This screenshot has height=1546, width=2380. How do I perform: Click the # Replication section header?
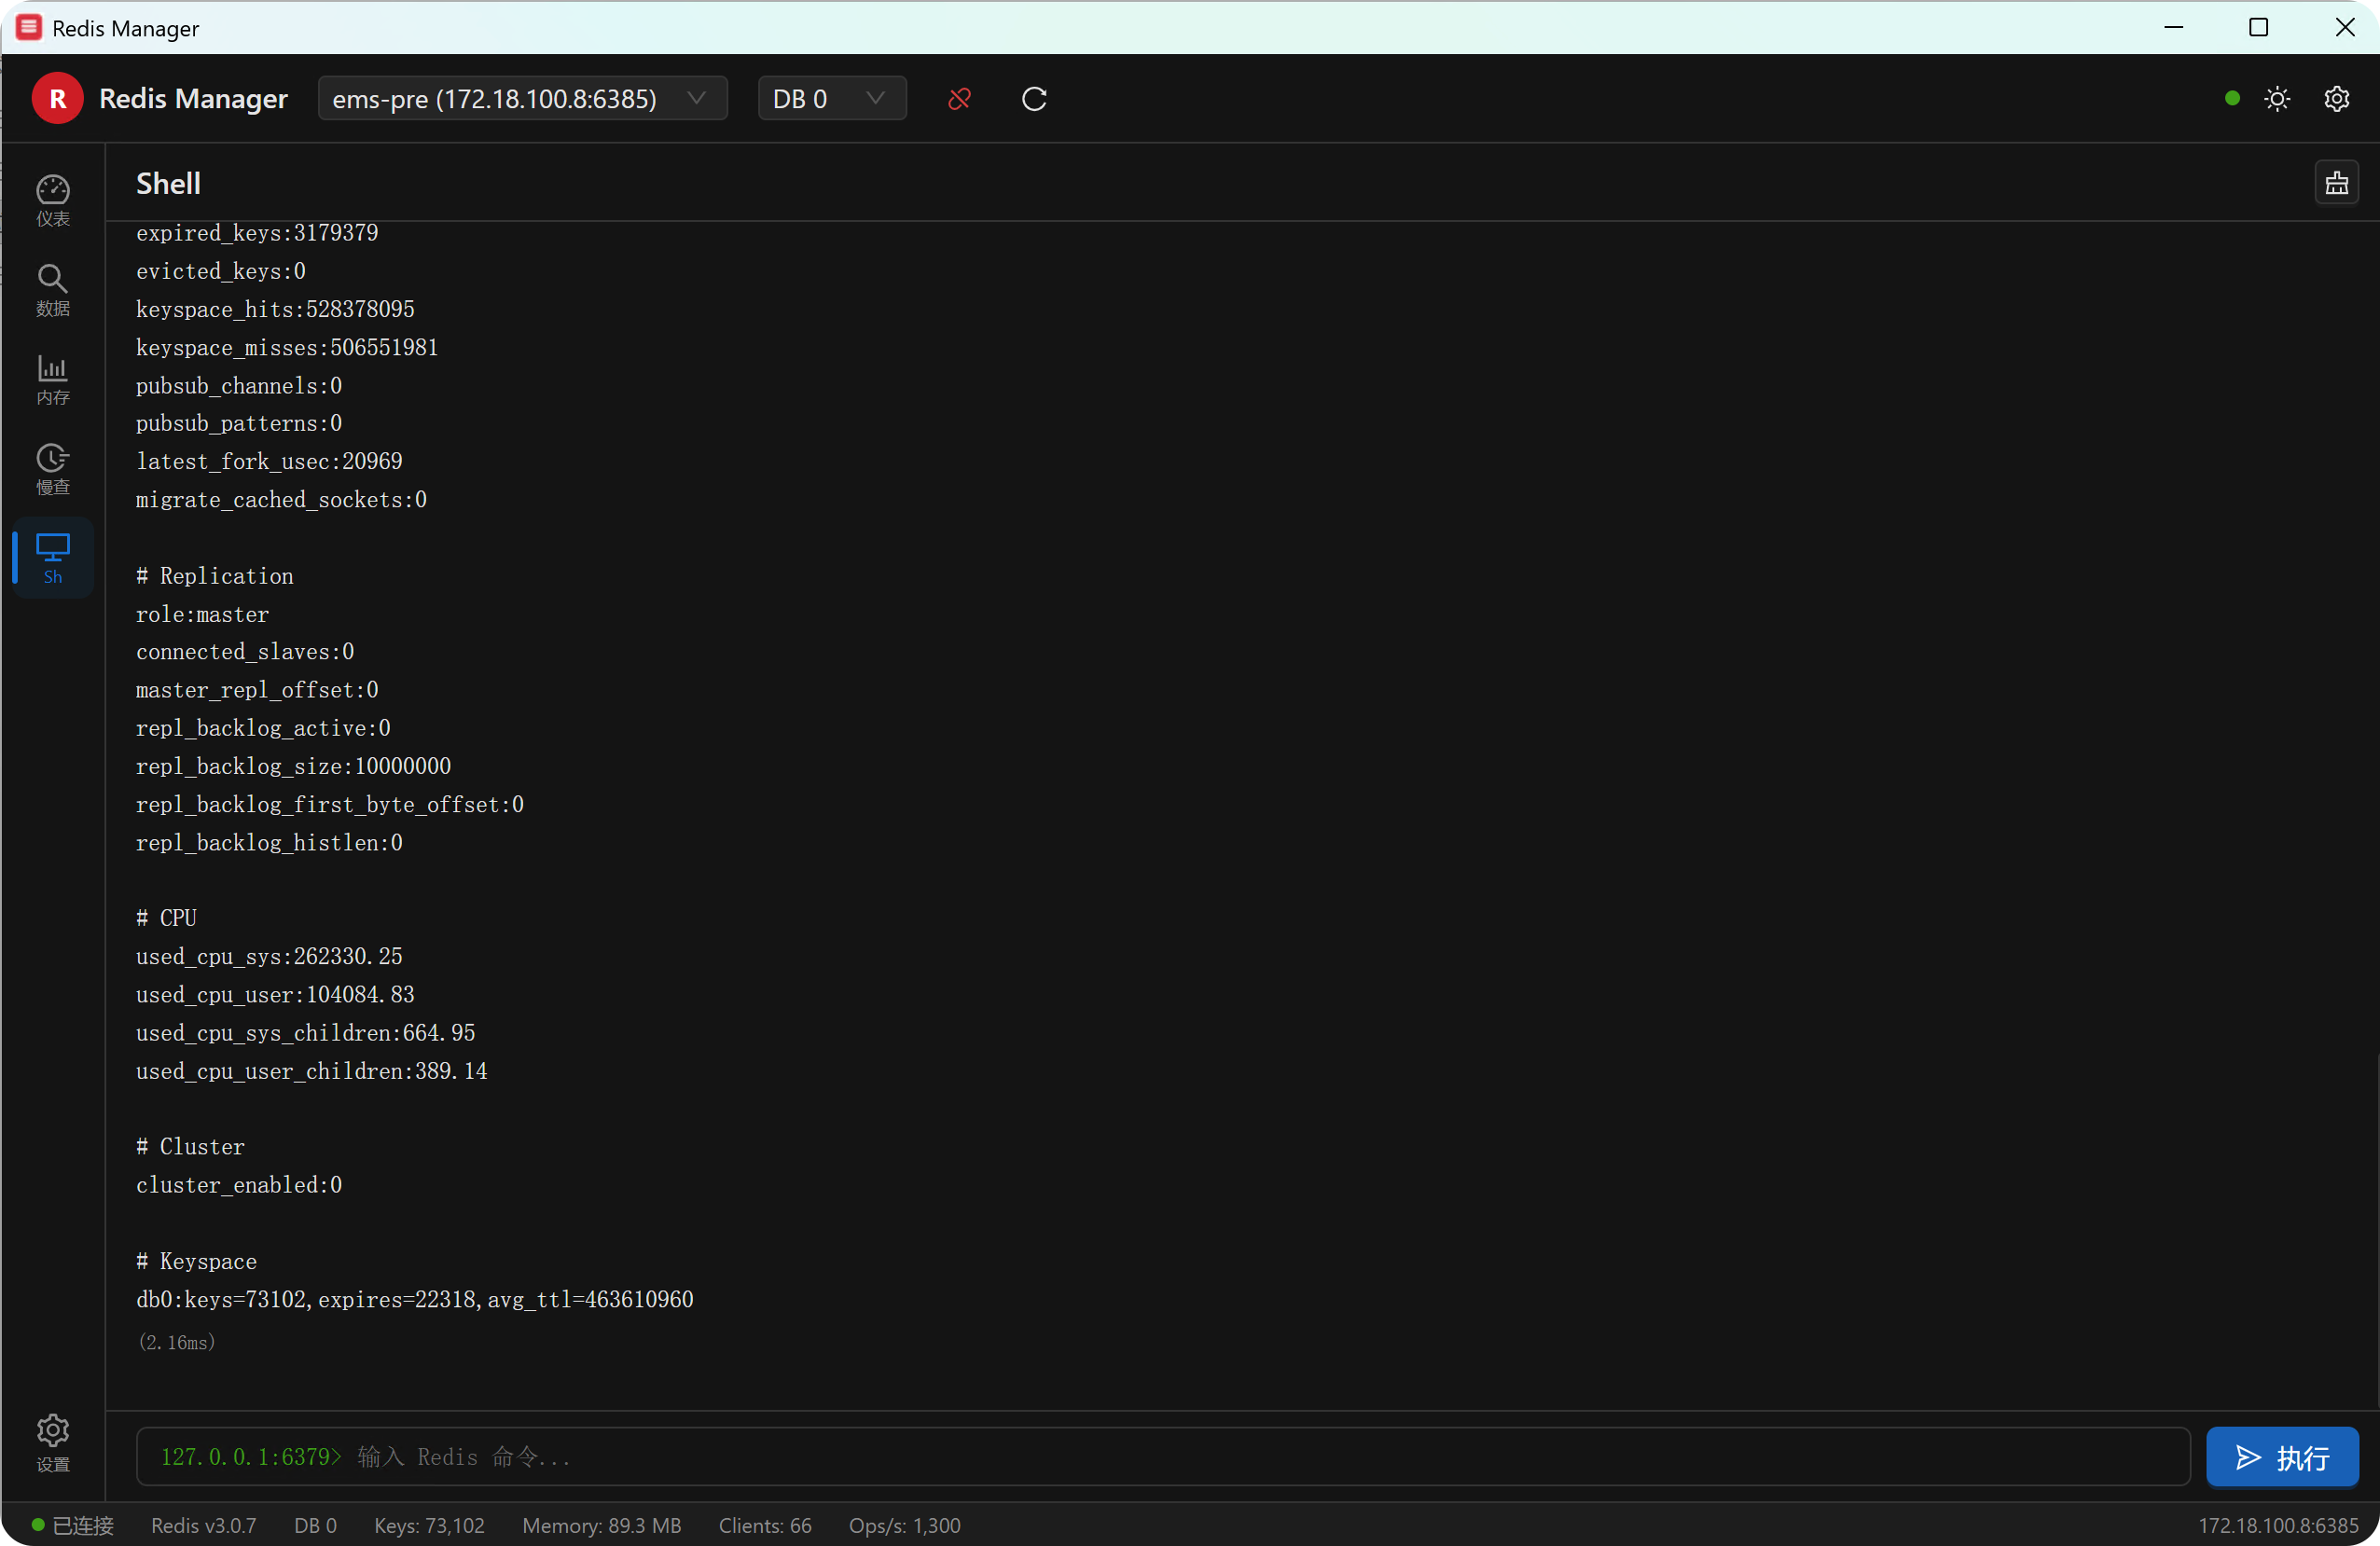coord(215,576)
